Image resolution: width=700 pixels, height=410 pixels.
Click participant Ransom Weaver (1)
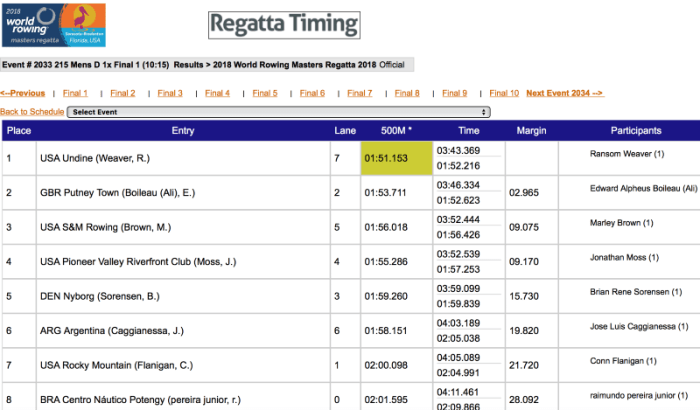[627, 154]
